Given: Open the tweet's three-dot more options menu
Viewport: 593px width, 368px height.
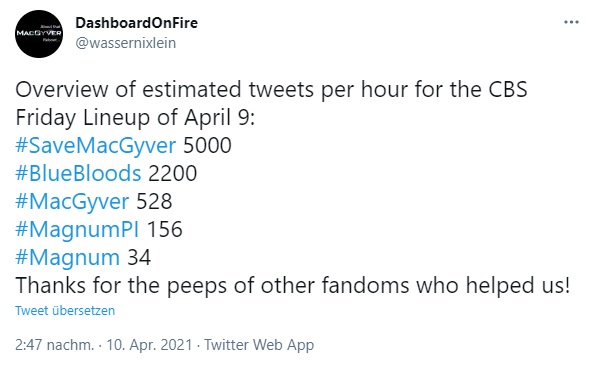Looking at the screenshot, I should pos(571,22).
